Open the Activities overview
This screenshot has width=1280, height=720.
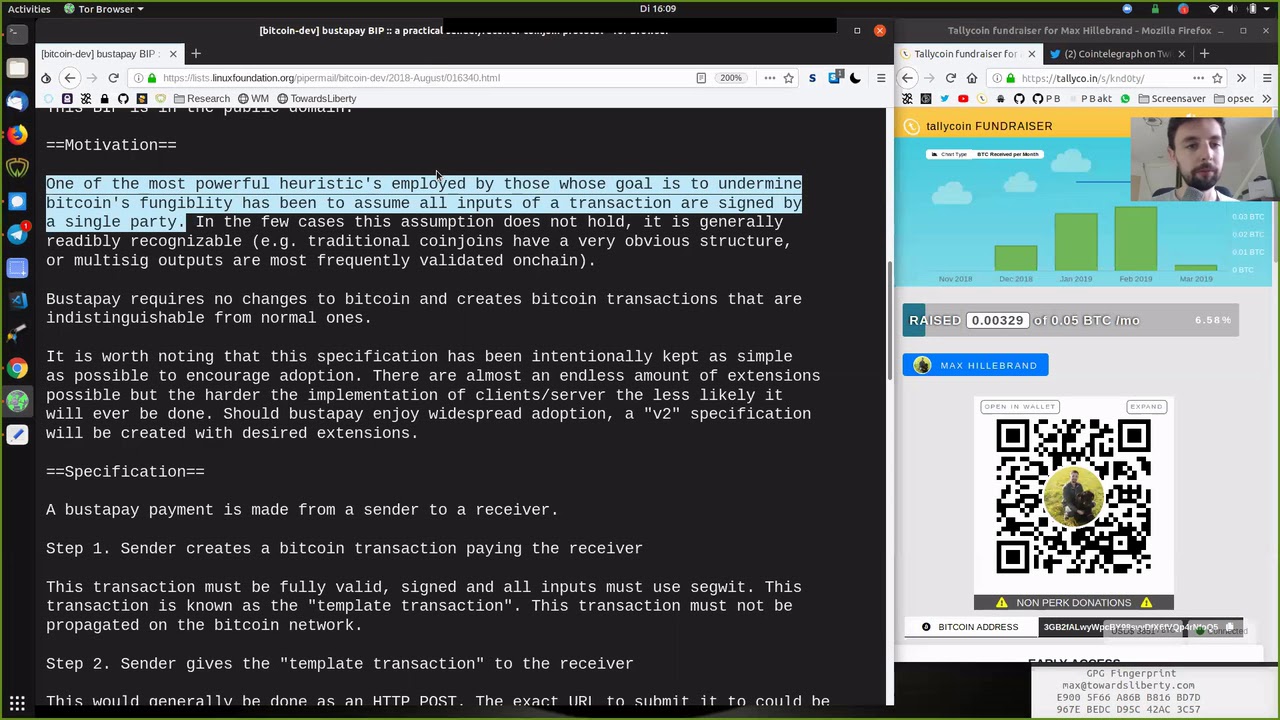pos(29,9)
